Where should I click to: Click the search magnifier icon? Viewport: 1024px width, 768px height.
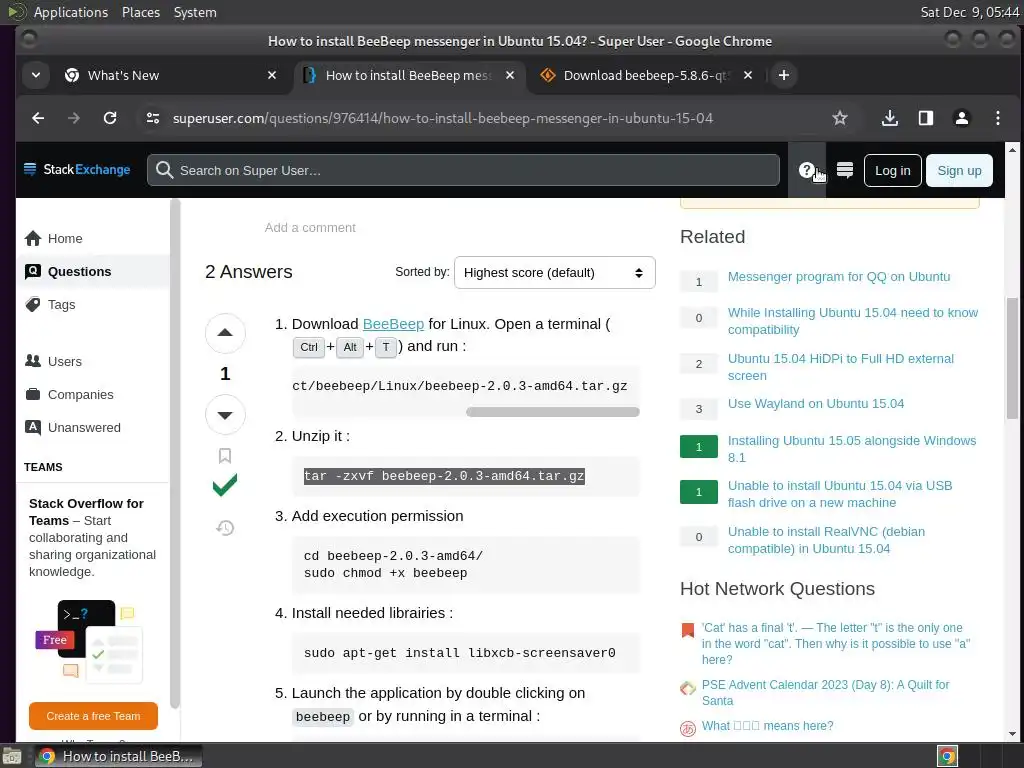point(165,170)
